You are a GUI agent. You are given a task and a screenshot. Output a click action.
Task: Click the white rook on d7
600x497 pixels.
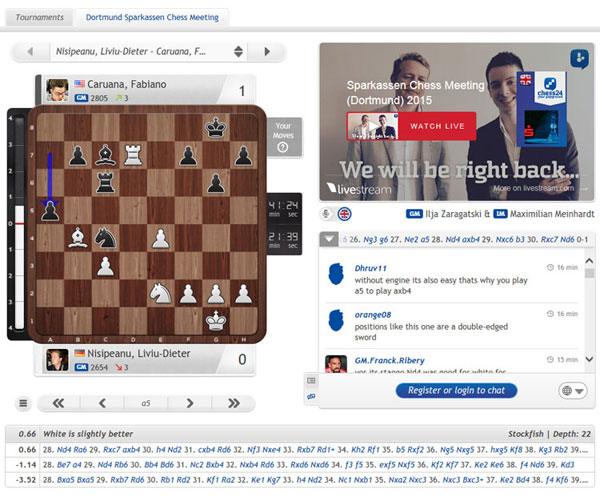[133, 155]
